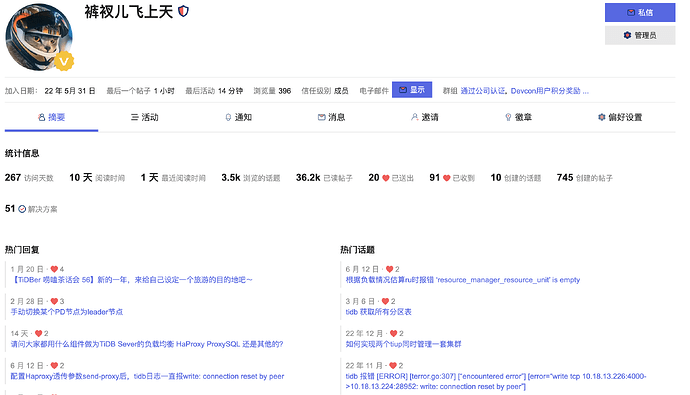Click the heart icon on the 14天 reply
The width and height of the screenshot is (690, 395).
click(x=38, y=333)
